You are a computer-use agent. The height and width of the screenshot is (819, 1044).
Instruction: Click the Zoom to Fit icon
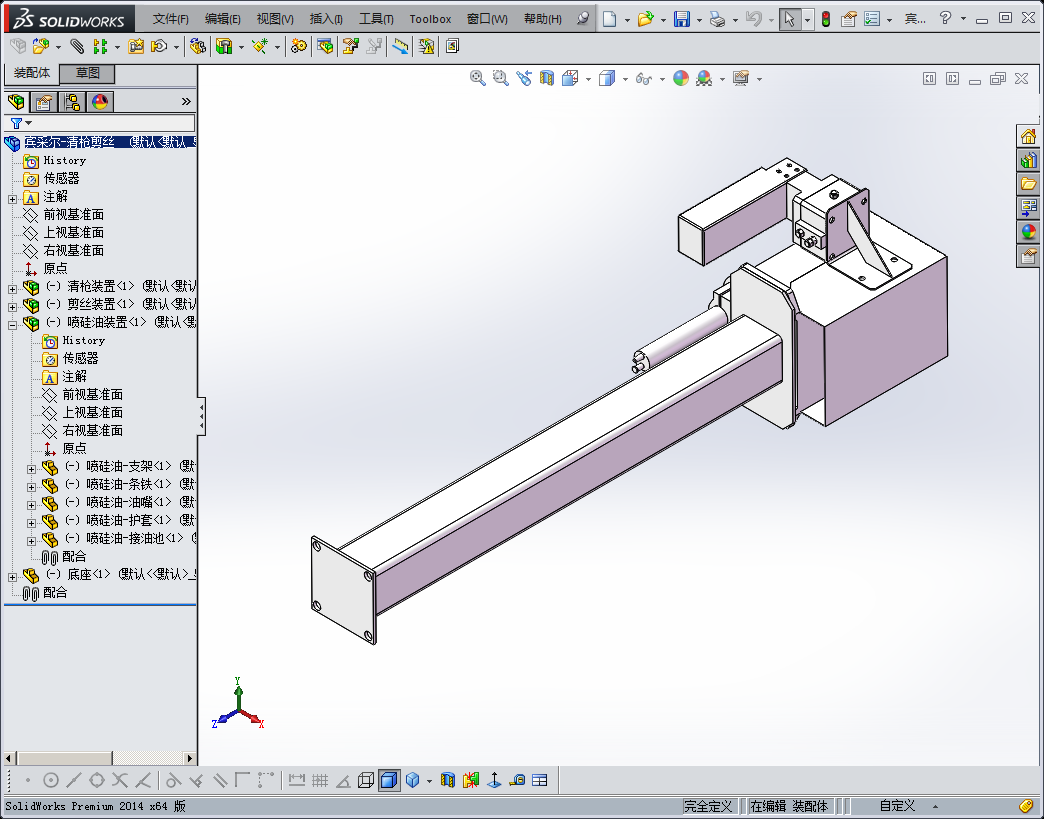(477, 79)
